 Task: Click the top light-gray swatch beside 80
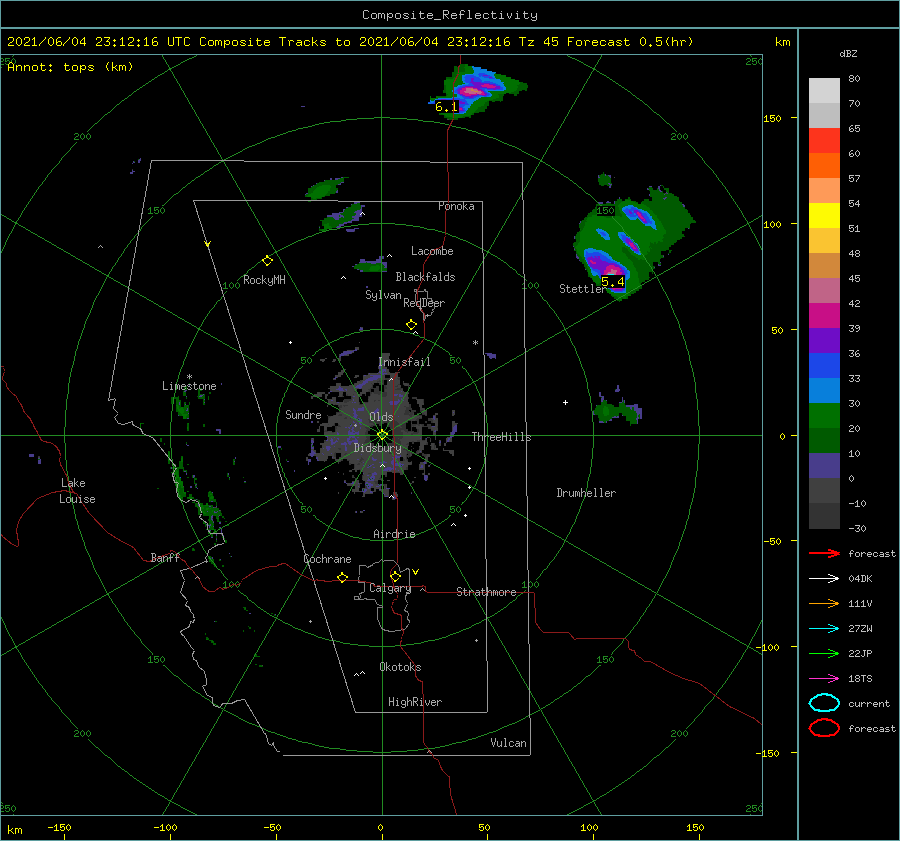point(824,91)
